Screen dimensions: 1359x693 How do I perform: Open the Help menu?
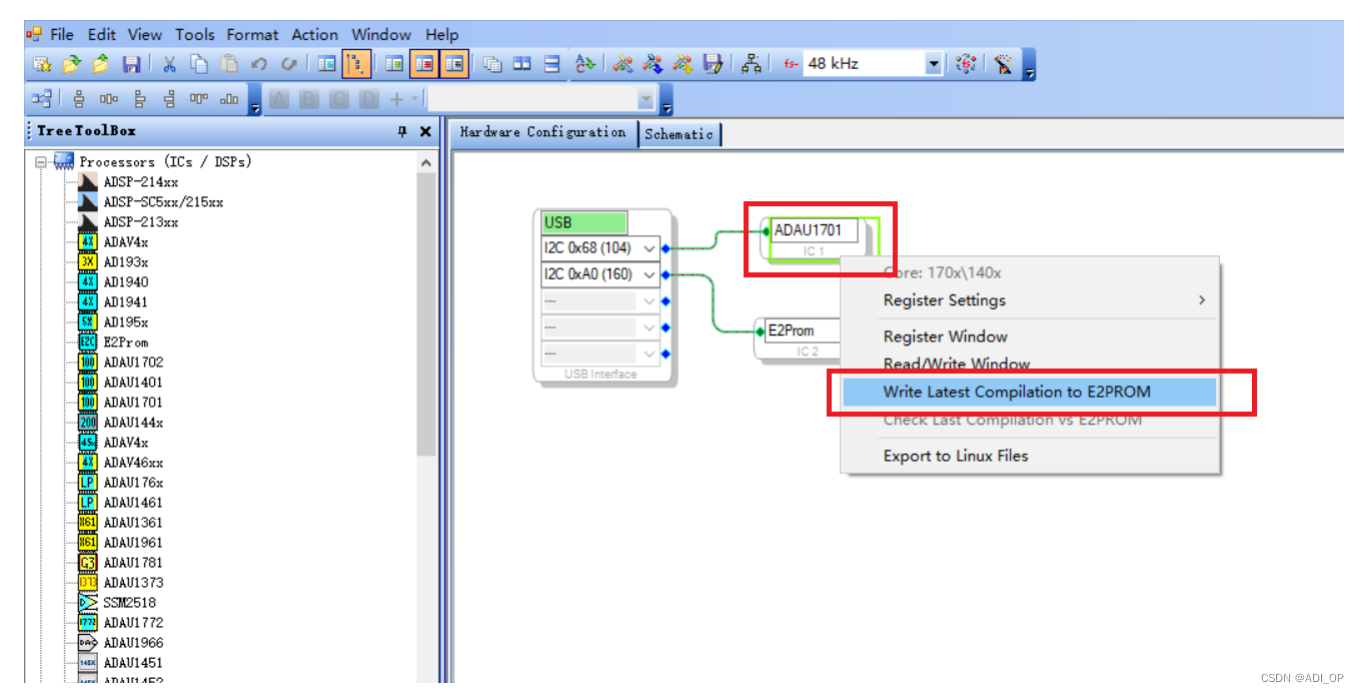[442, 34]
